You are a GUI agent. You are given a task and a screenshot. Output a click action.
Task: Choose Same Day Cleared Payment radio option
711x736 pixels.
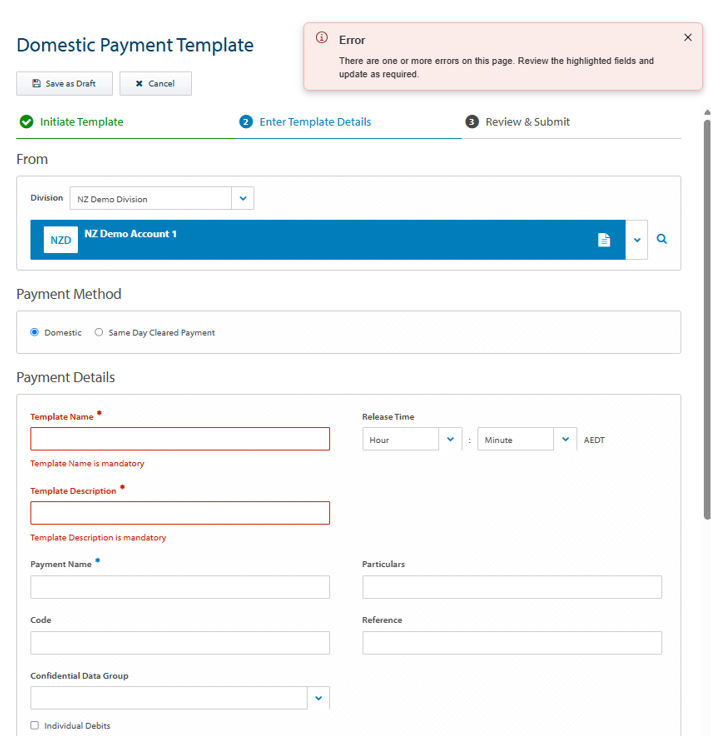[99, 332]
